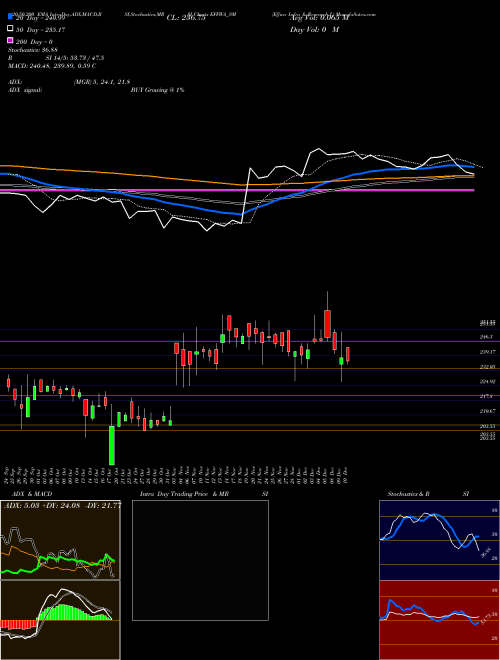Click the 246.3 price axis label

[487, 337]
